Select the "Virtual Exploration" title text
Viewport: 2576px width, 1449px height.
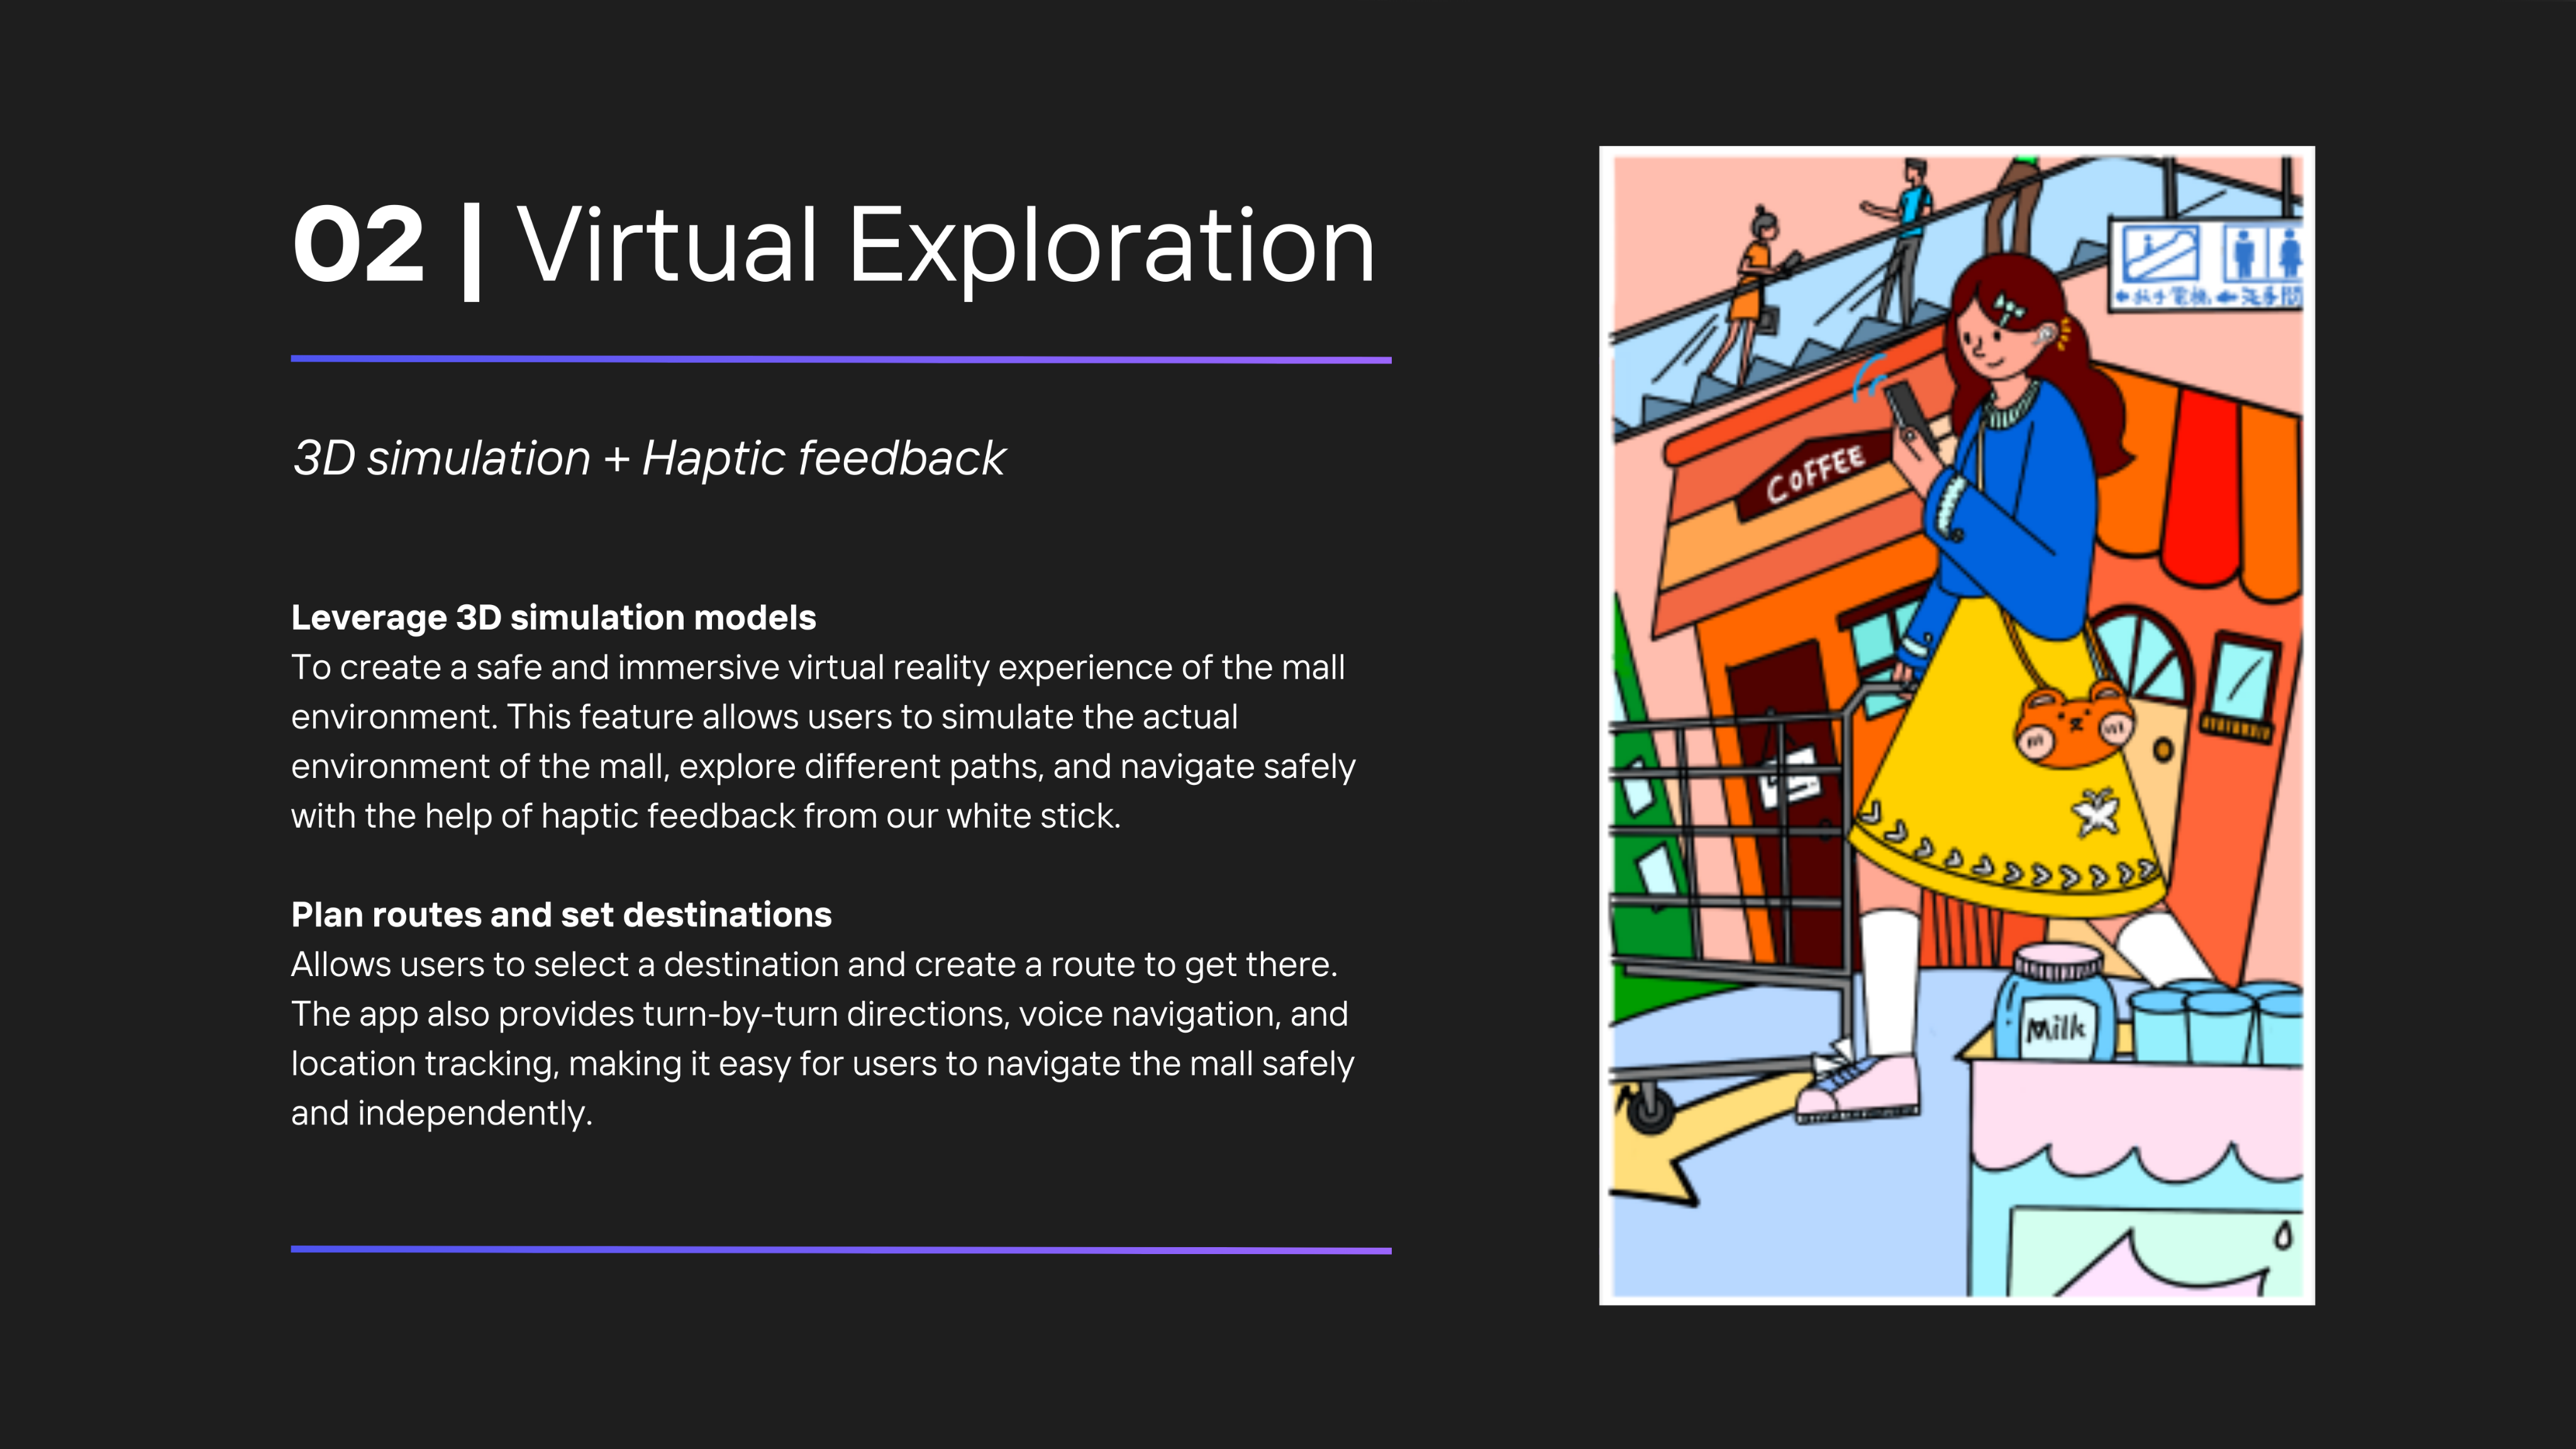pyautogui.click(x=945, y=245)
